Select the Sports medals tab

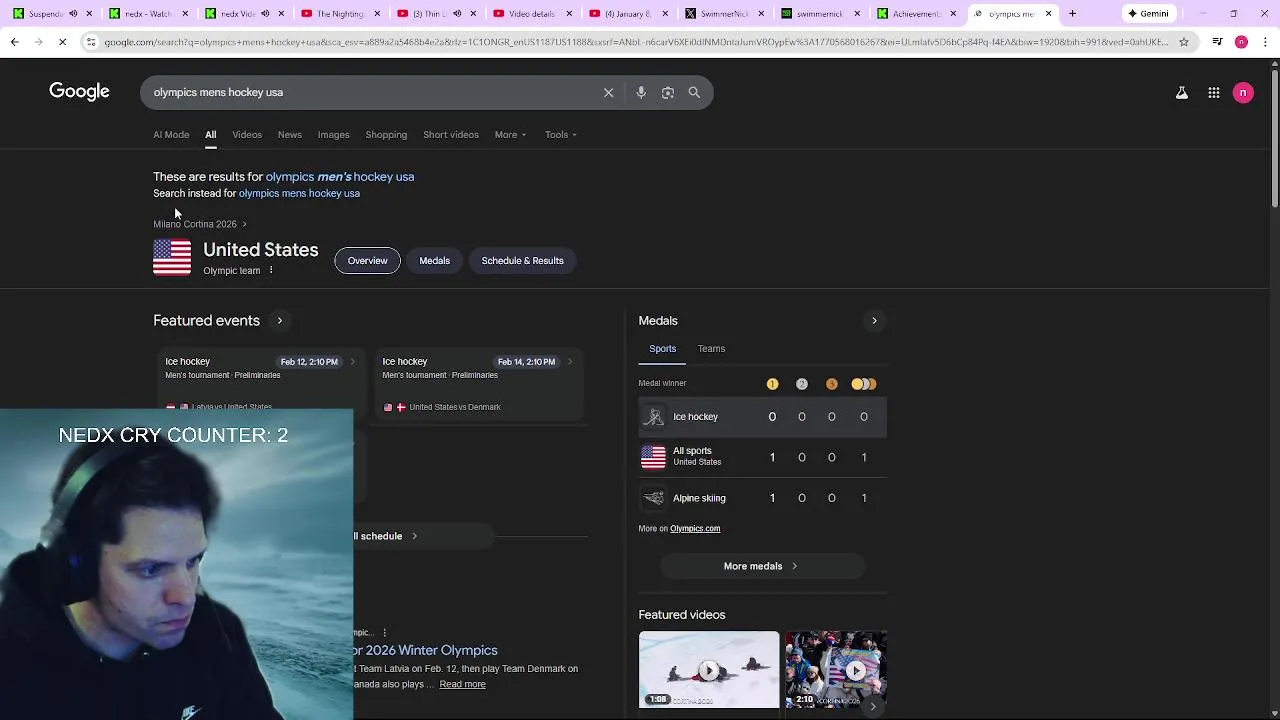(x=663, y=349)
